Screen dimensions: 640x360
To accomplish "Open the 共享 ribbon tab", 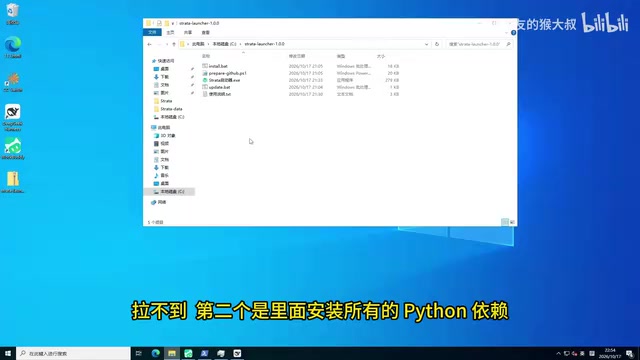I will [188, 33].
